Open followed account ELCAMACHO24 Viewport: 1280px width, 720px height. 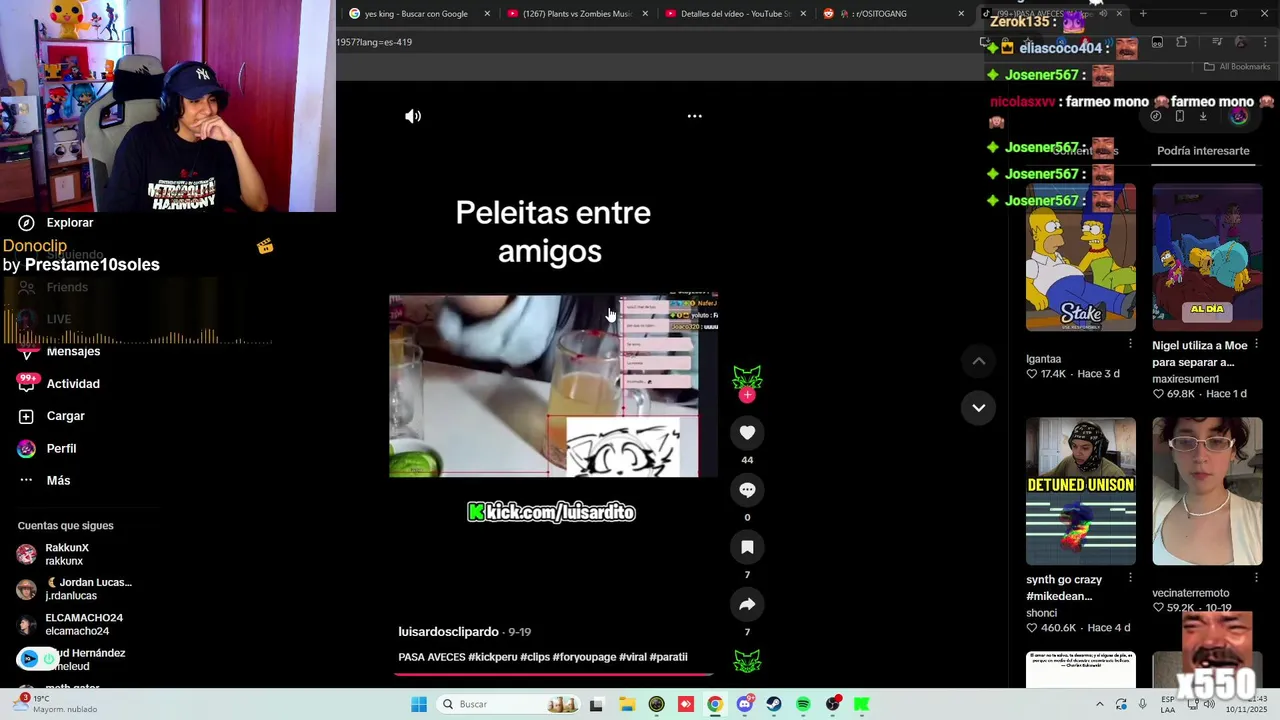70,624
